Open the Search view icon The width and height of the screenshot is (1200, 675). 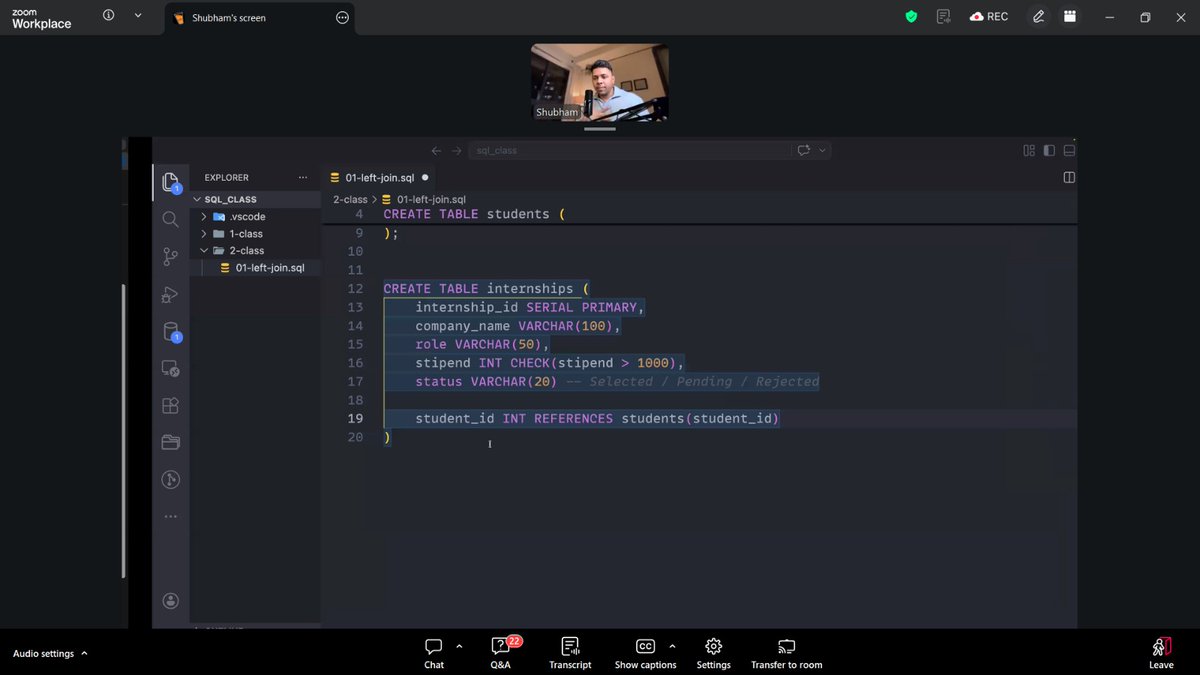[x=170, y=219]
